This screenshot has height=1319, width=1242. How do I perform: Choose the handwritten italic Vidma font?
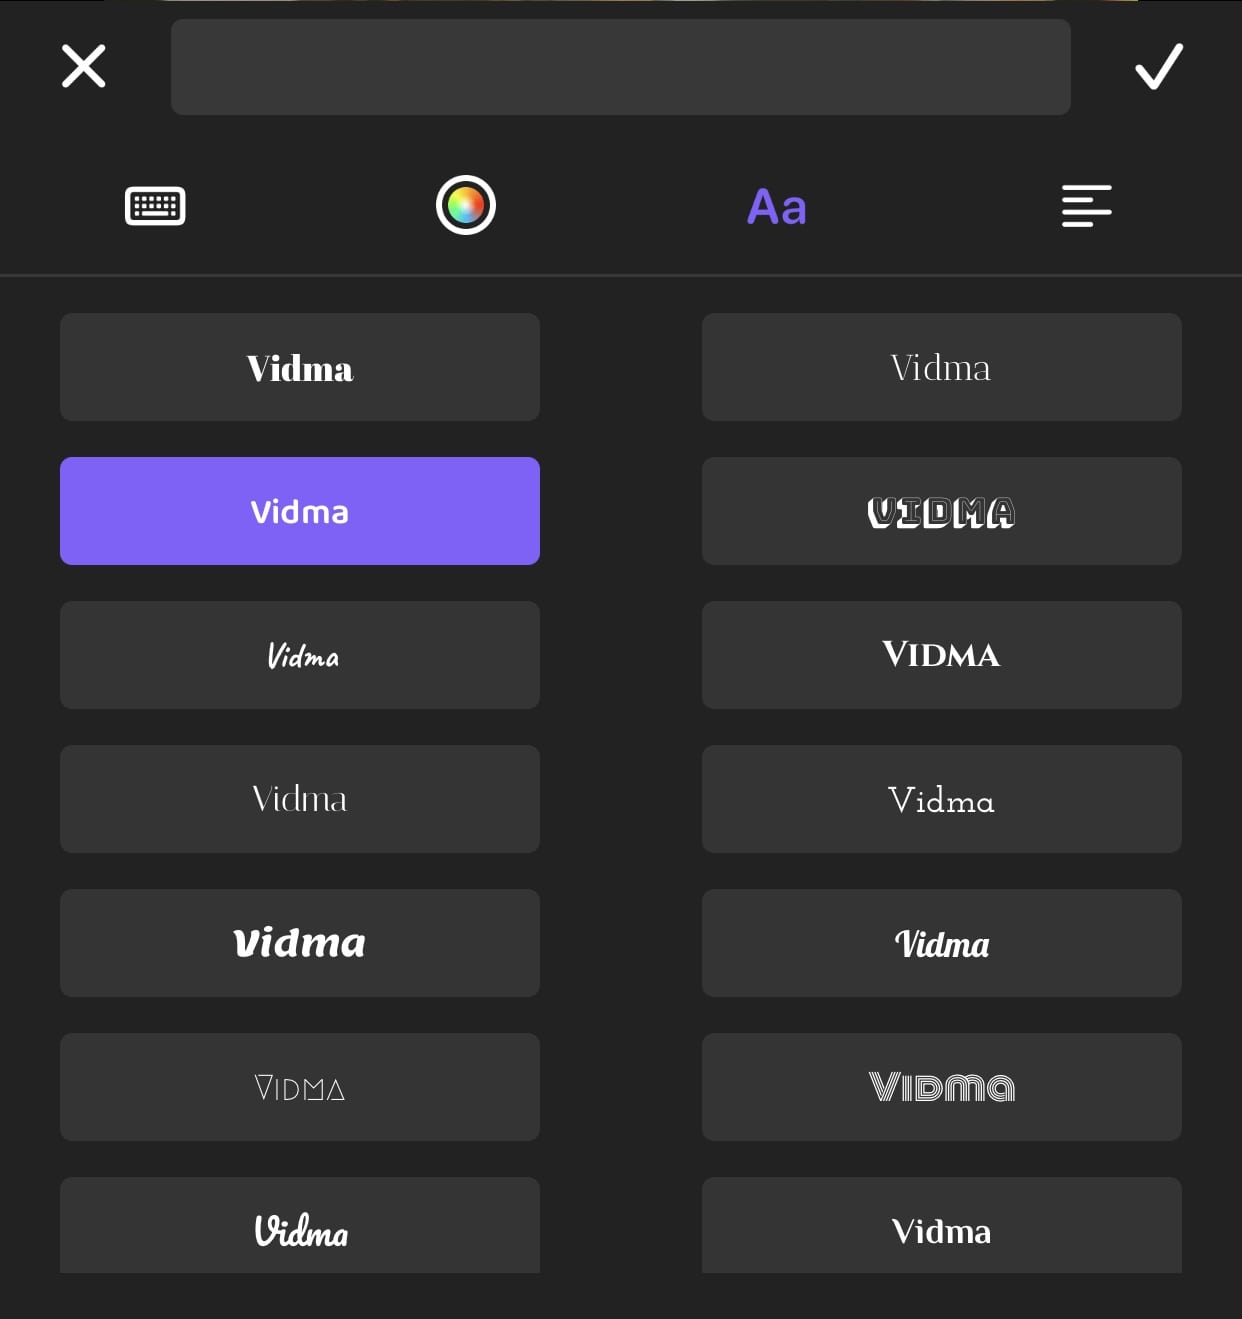300,655
